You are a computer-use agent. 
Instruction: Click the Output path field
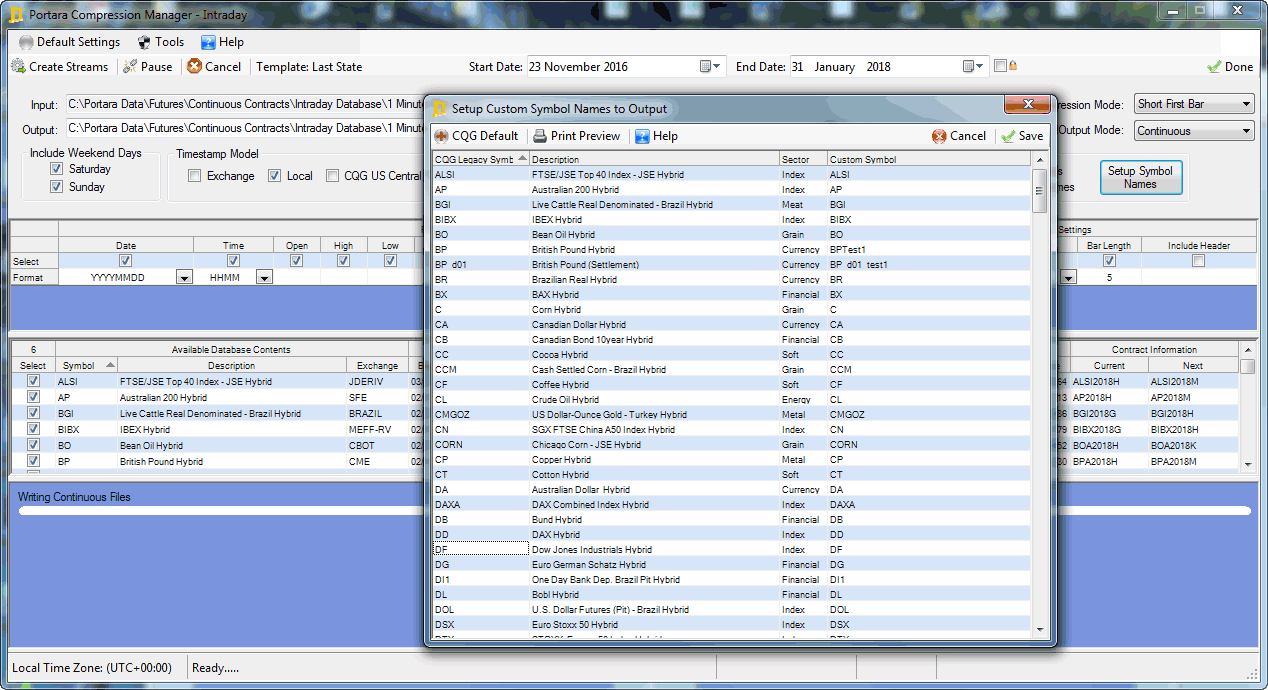(x=245, y=128)
